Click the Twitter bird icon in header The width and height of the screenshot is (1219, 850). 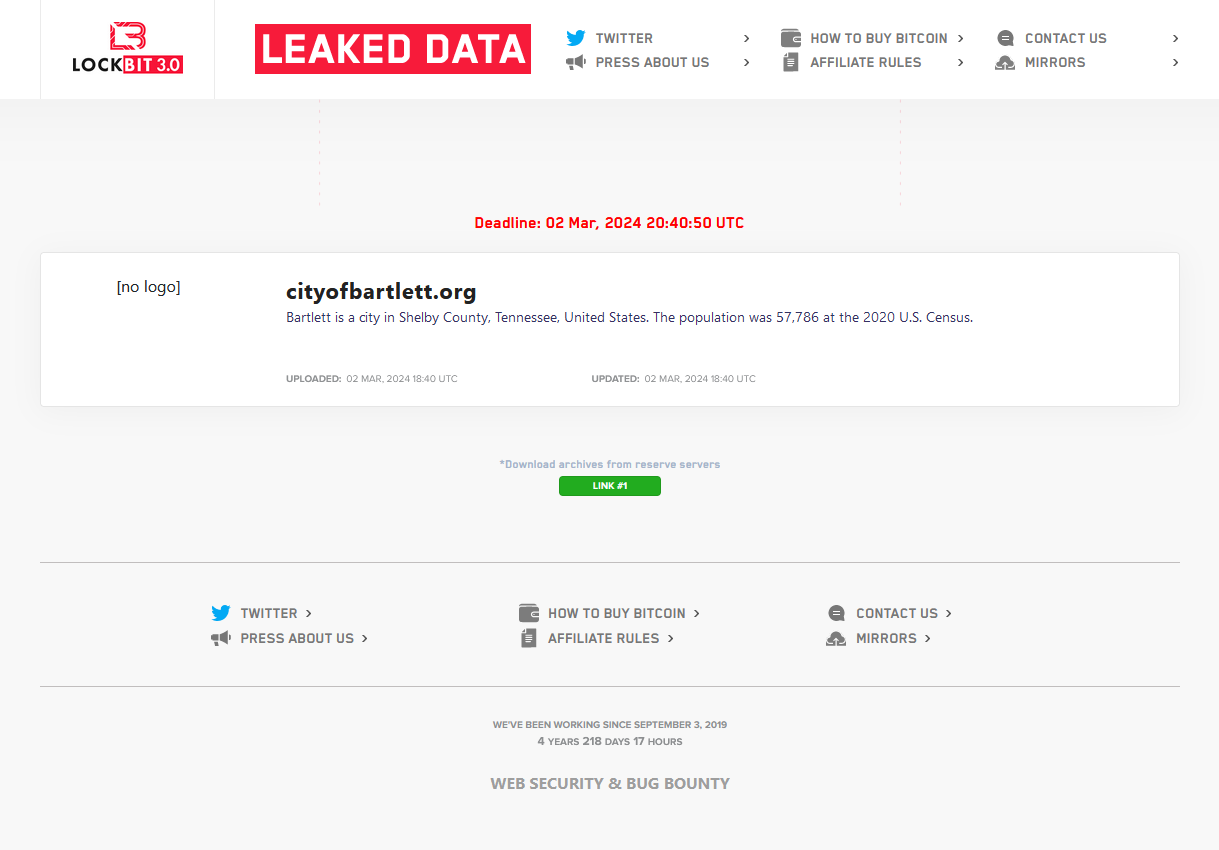coord(575,38)
